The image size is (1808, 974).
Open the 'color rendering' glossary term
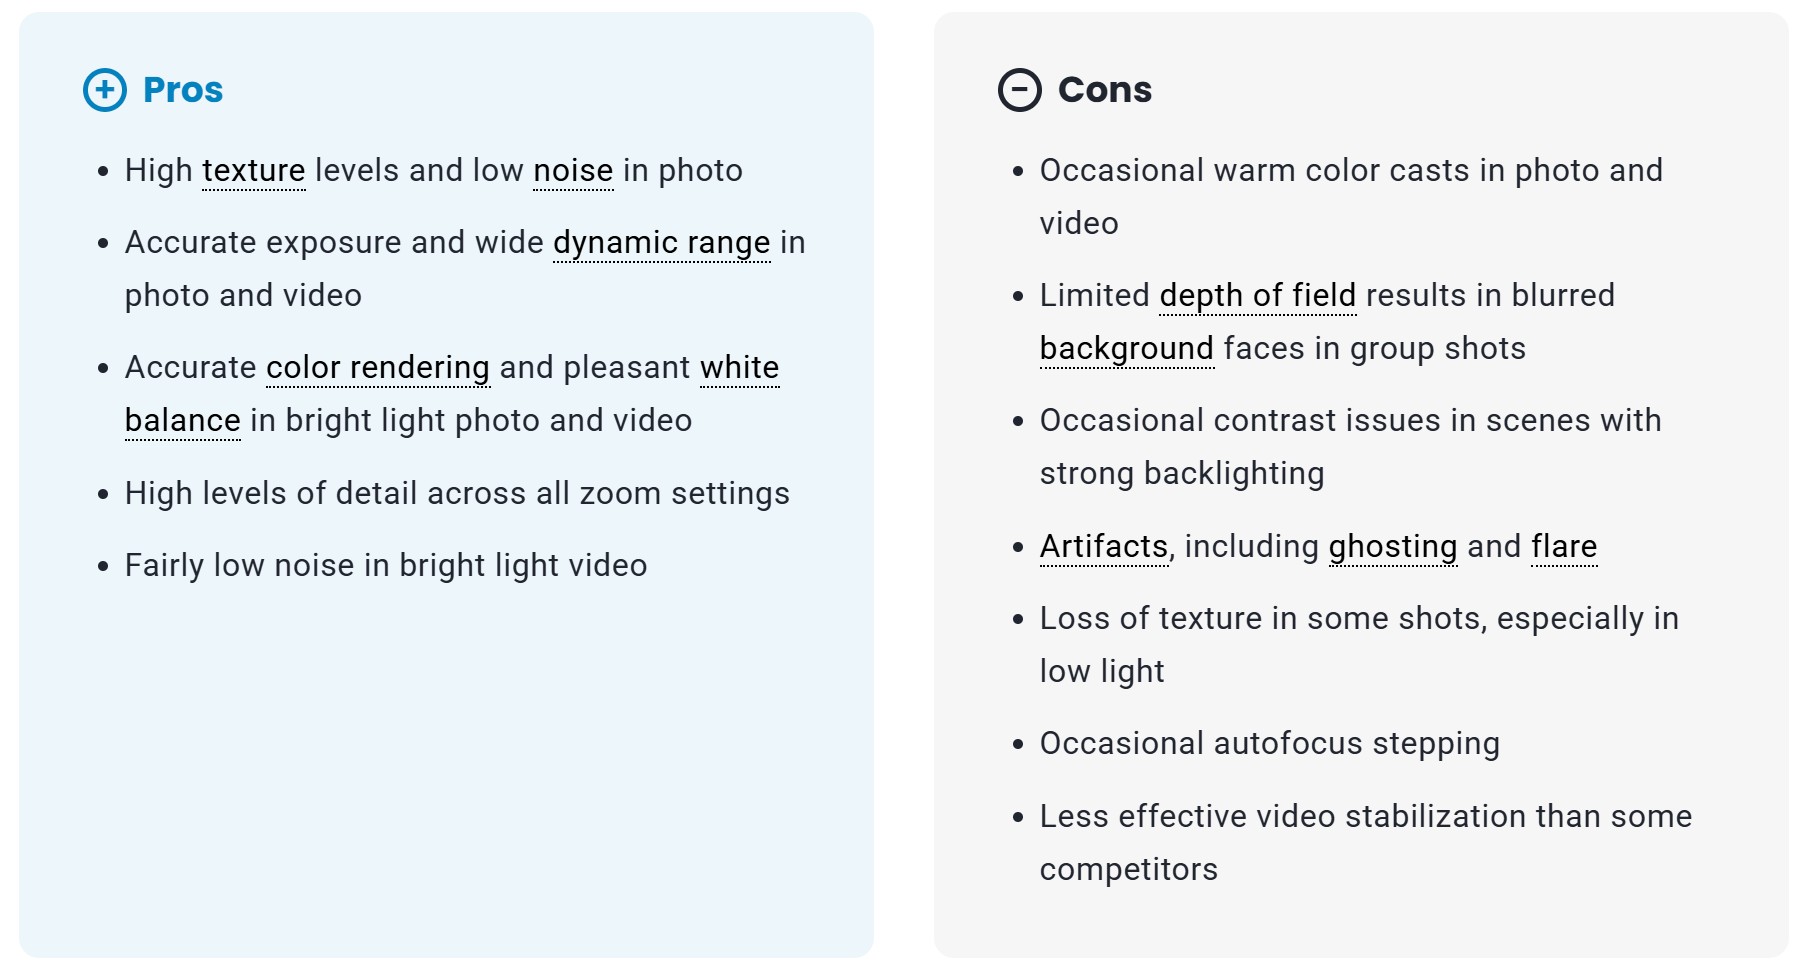[x=378, y=368]
